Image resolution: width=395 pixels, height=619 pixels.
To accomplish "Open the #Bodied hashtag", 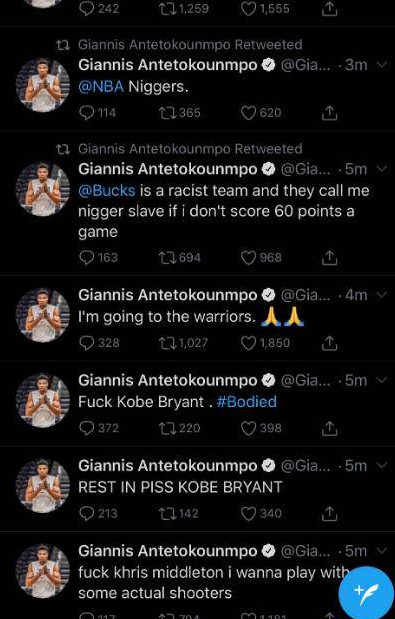I will tap(247, 402).
